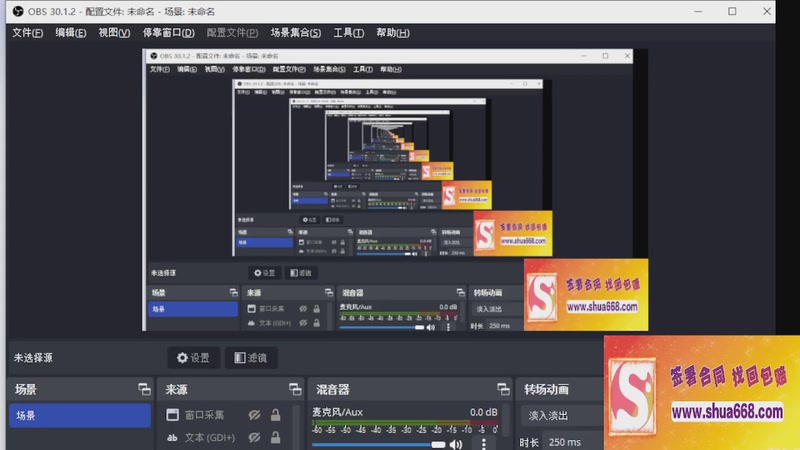The image size is (800, 450).
Task: Open the 视图(V) menu
Action: pos(114,33)
